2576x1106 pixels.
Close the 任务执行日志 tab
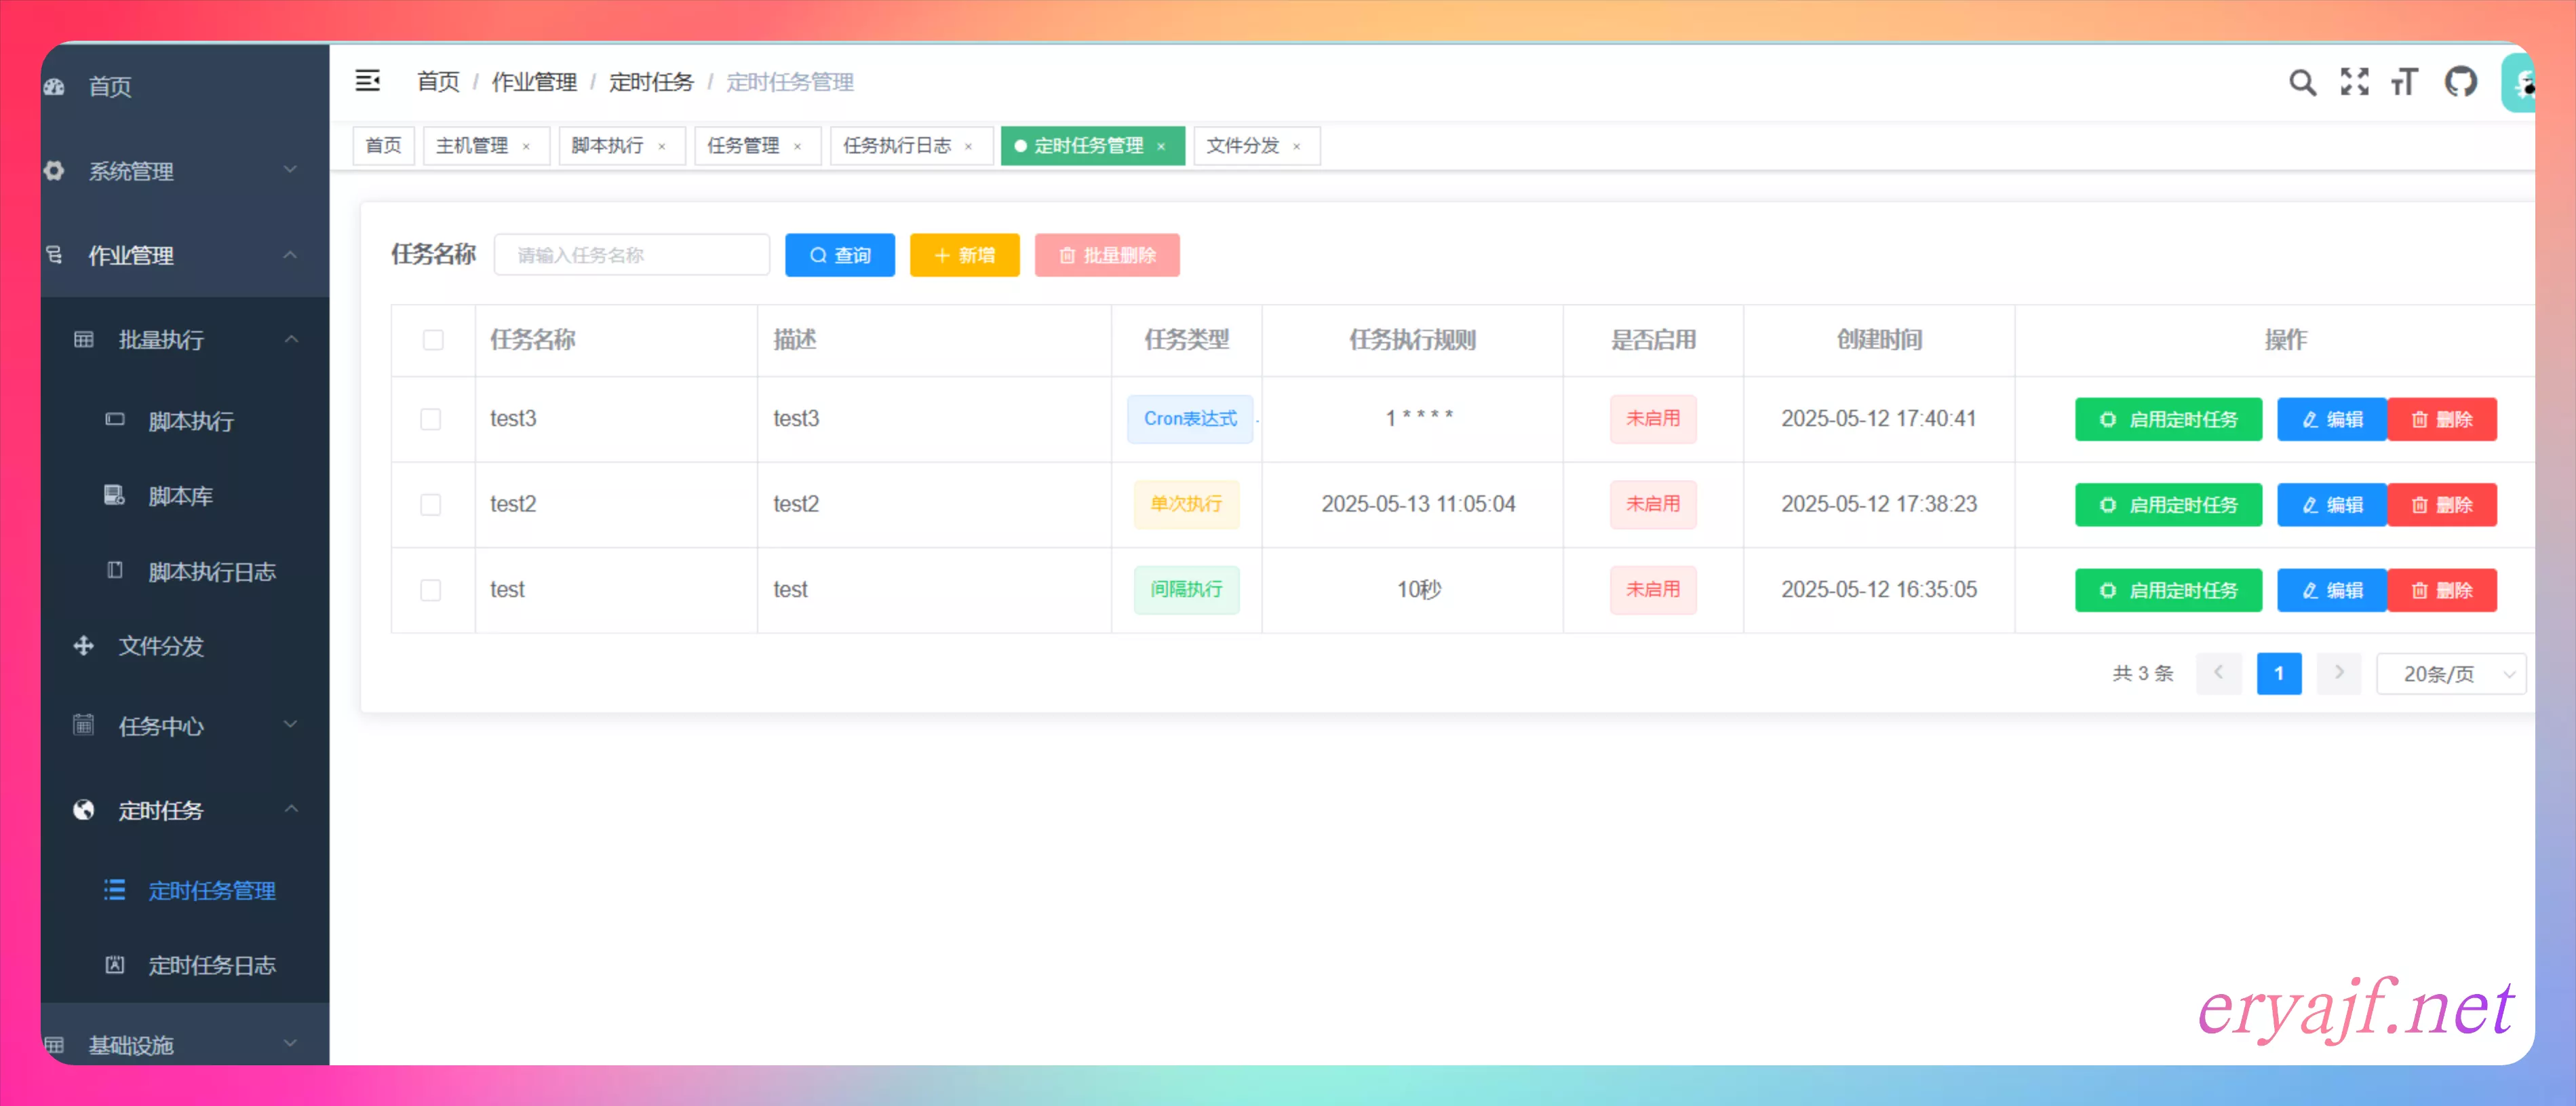(x=968, y=147)
